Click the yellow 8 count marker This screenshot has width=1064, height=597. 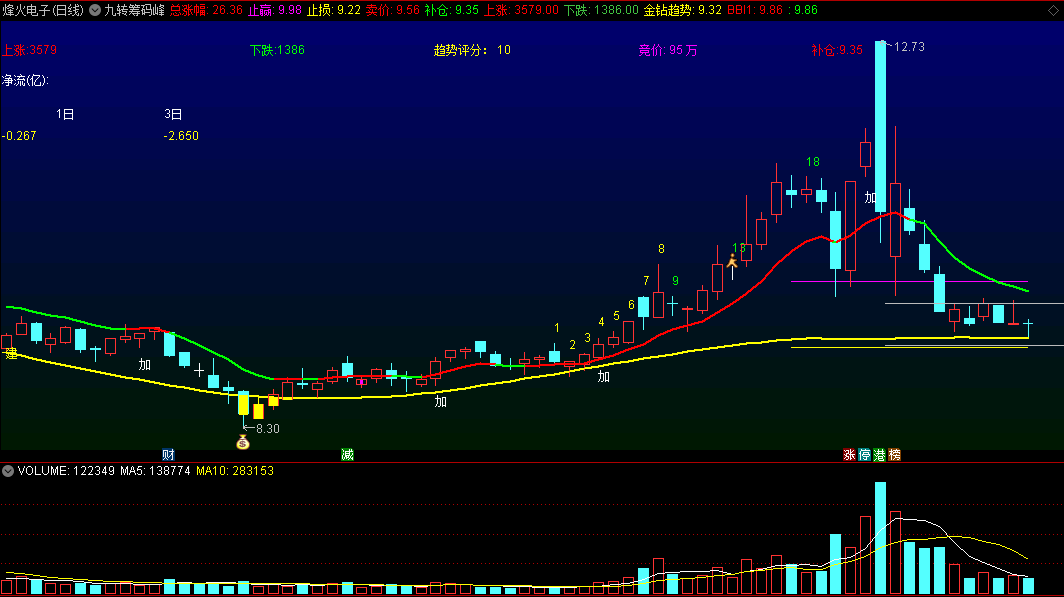tap(661, 249)
